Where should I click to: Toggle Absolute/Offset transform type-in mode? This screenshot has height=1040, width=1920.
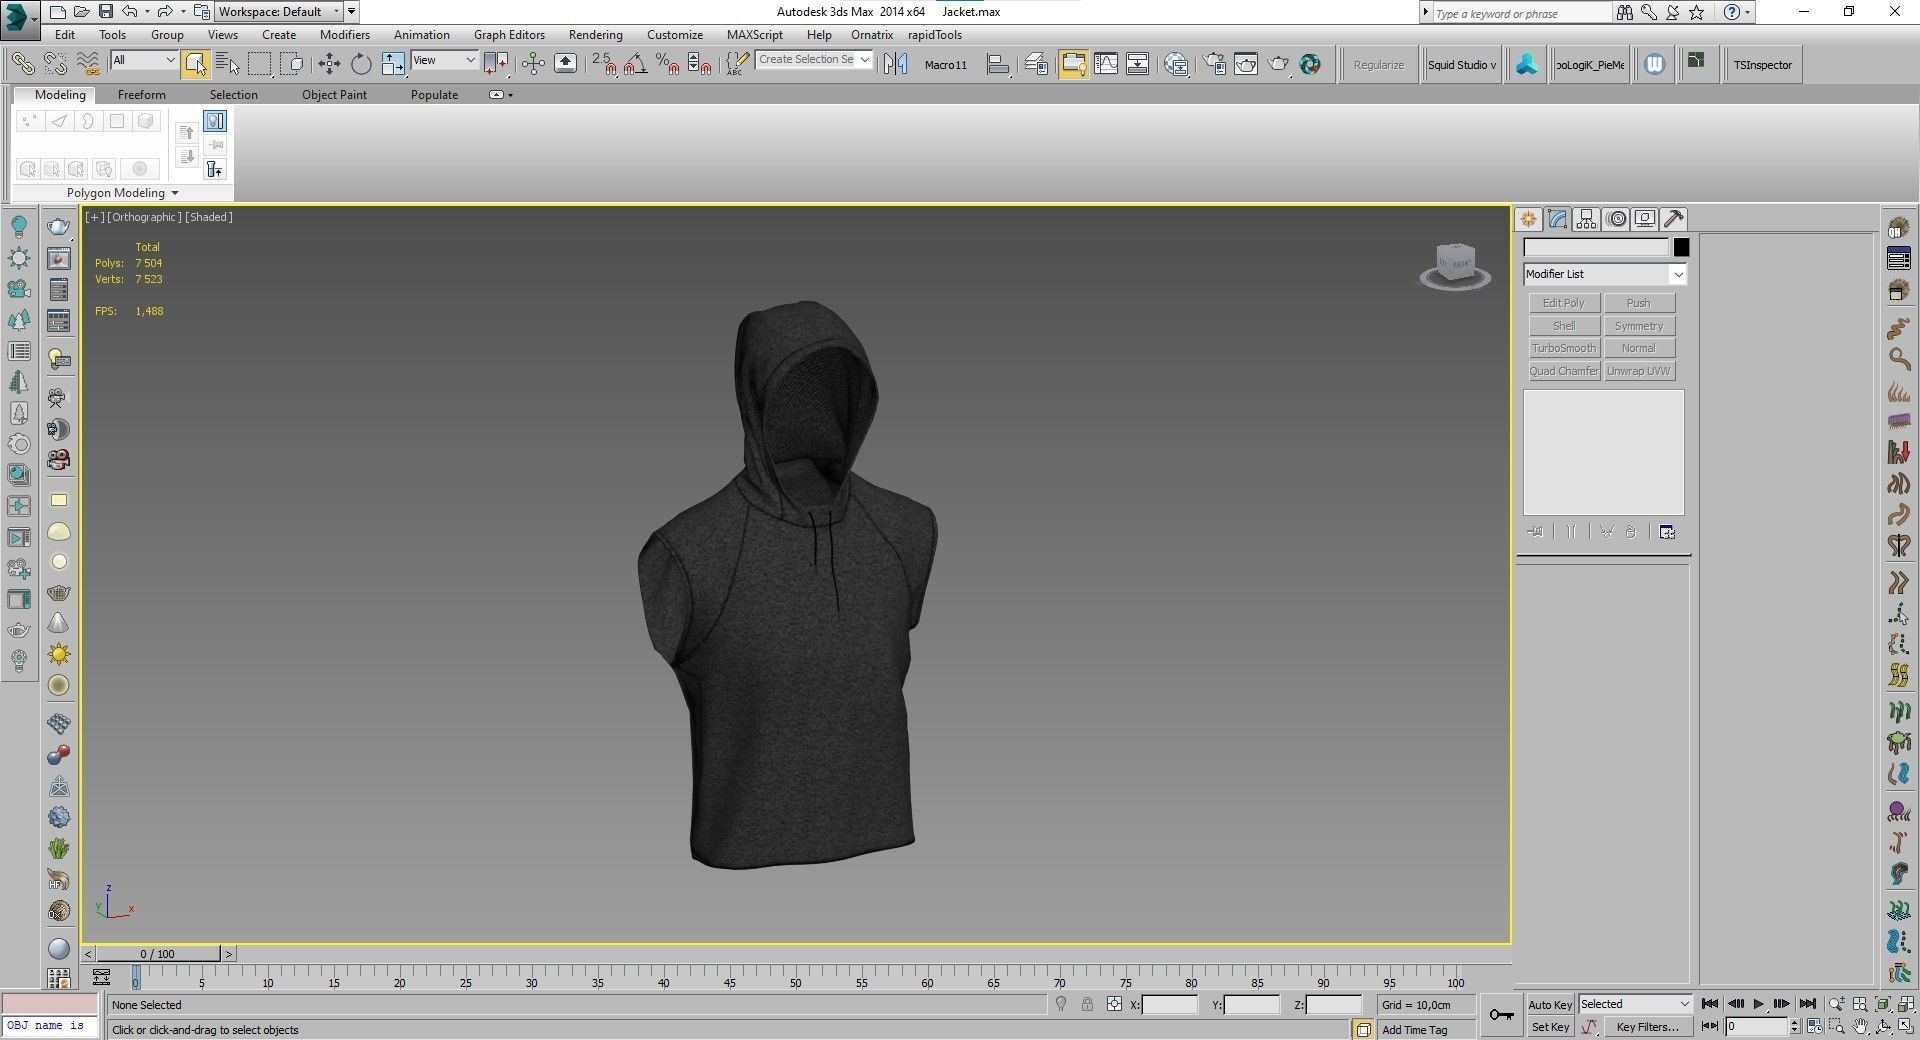(1114, 1005)
